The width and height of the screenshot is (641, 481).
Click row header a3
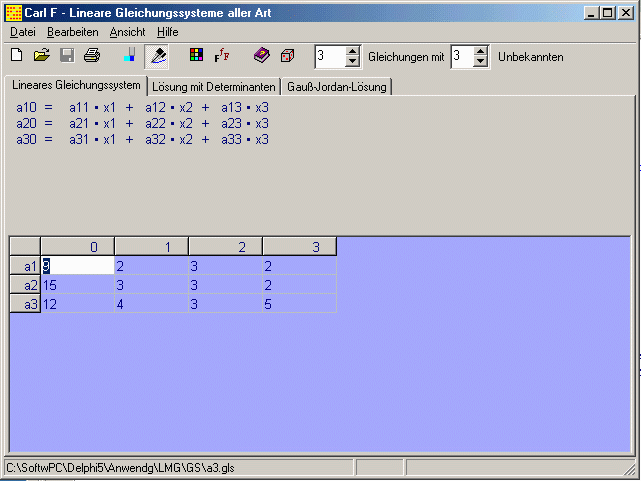tap(25, 304)
